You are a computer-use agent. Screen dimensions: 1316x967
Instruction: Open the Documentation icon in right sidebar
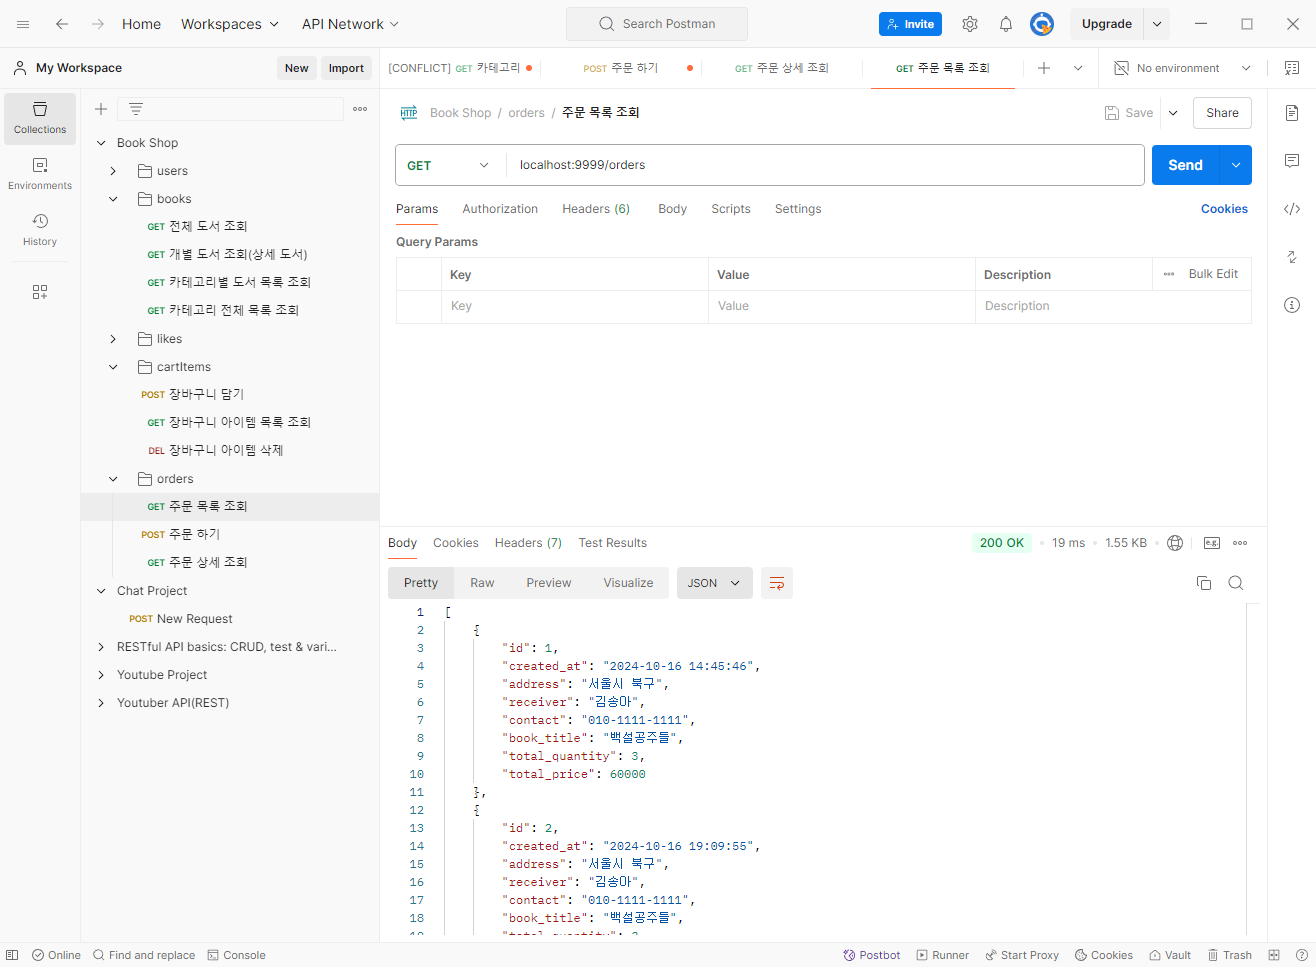1292,113
